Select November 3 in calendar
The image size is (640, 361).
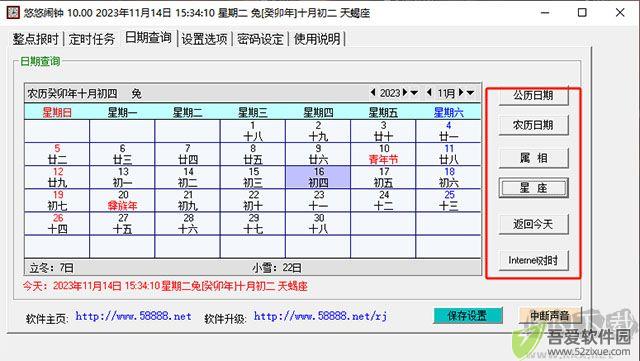coord(383,131)
